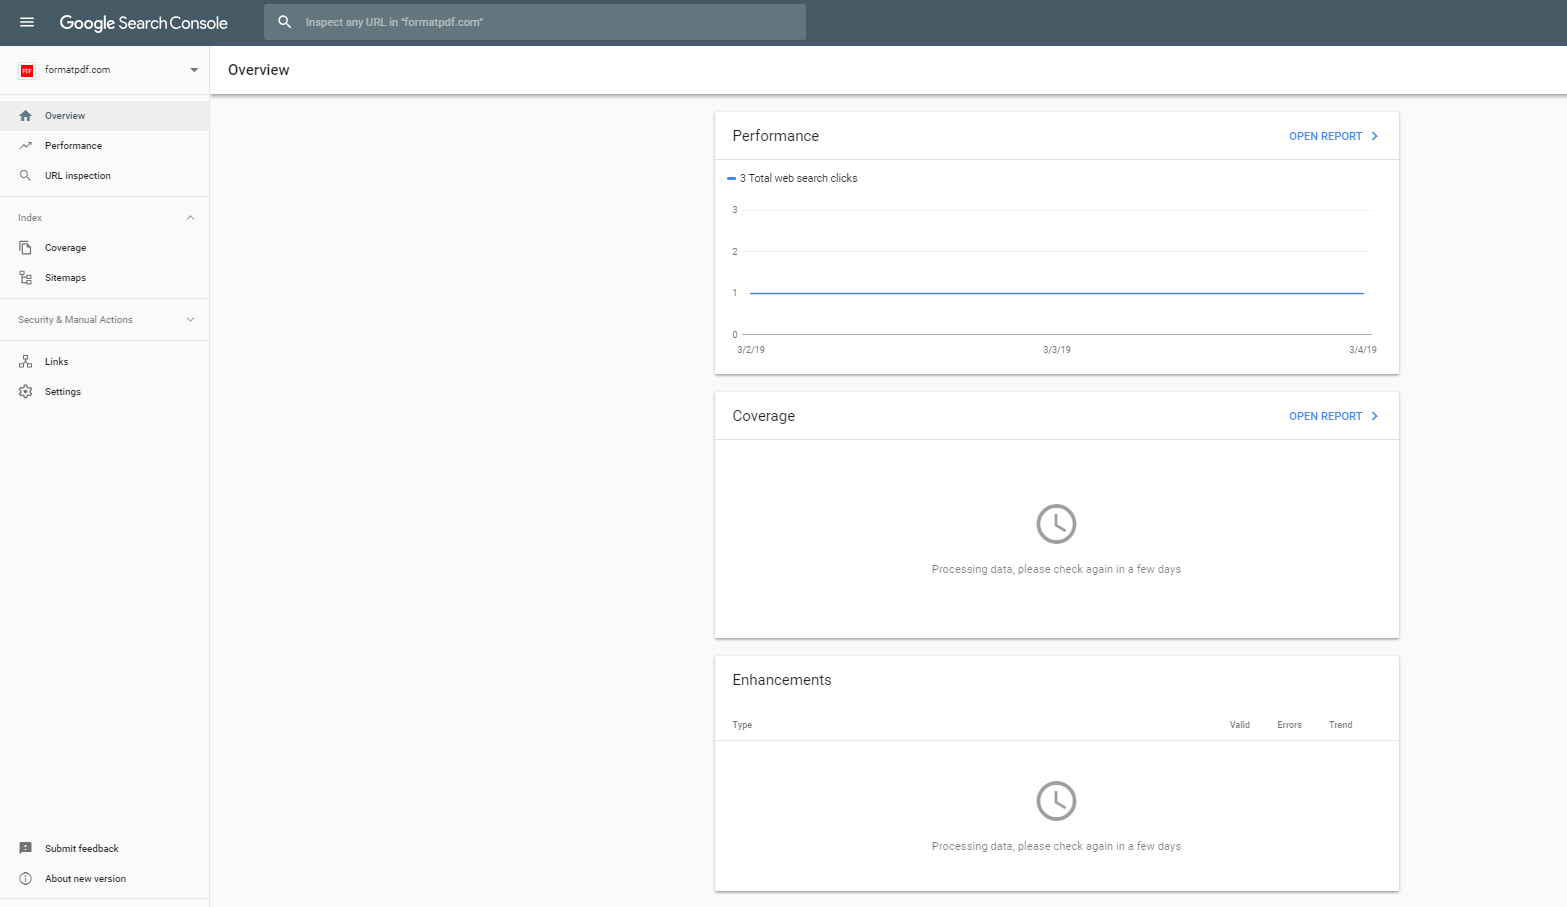Screen dimensions: 1567x907
Task: Click the Coverage card chevron arrow
Action: coord(1375,416)
